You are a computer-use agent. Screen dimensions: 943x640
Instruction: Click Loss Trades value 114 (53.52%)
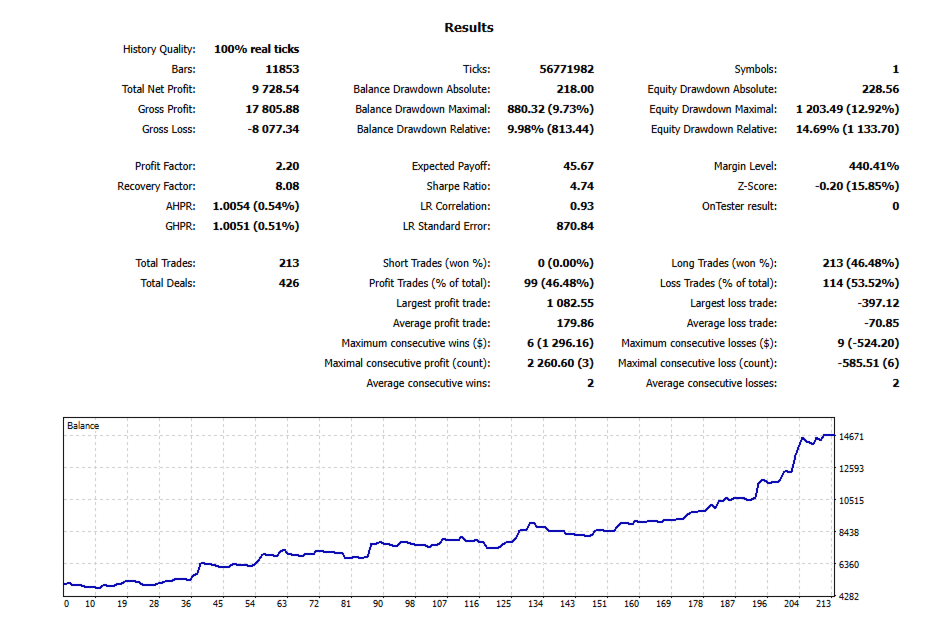[x=861, y=283]
